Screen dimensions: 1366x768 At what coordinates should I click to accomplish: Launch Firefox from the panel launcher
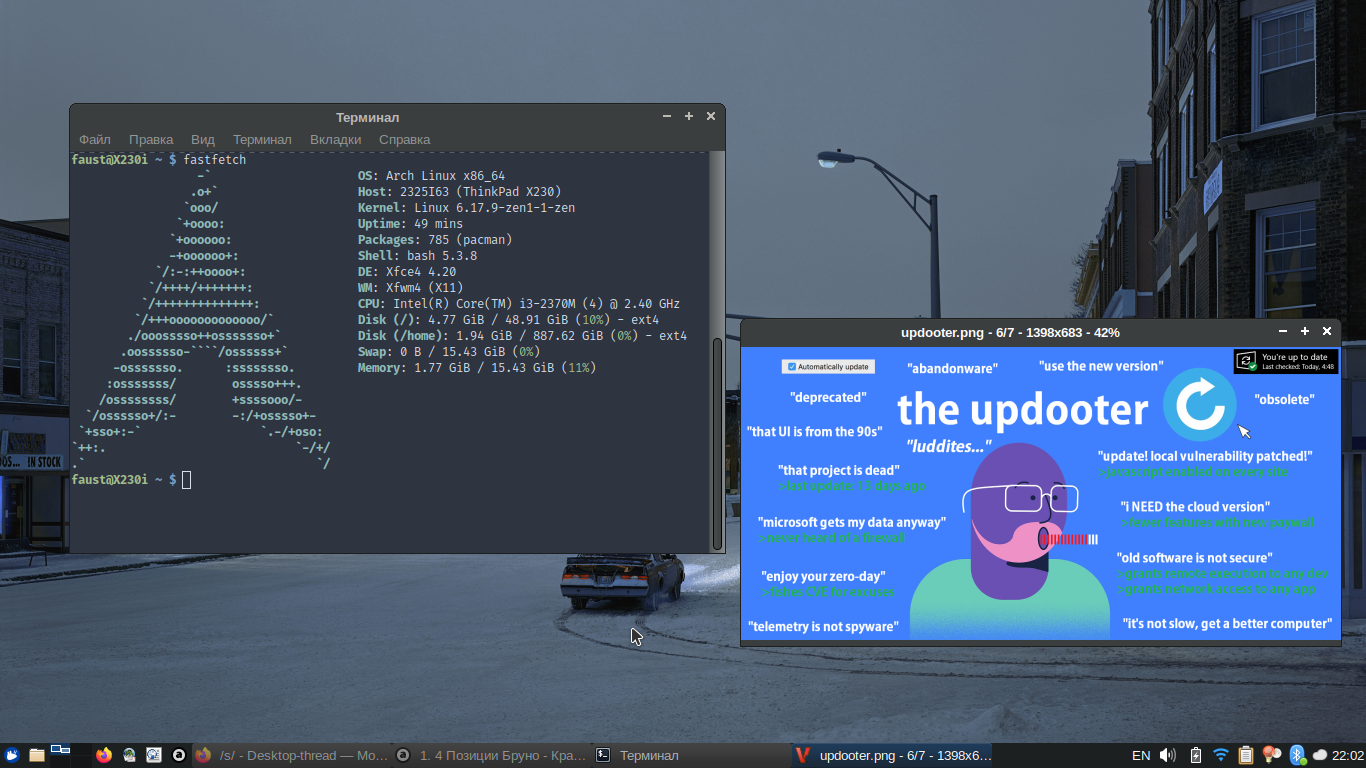[104, 755]
